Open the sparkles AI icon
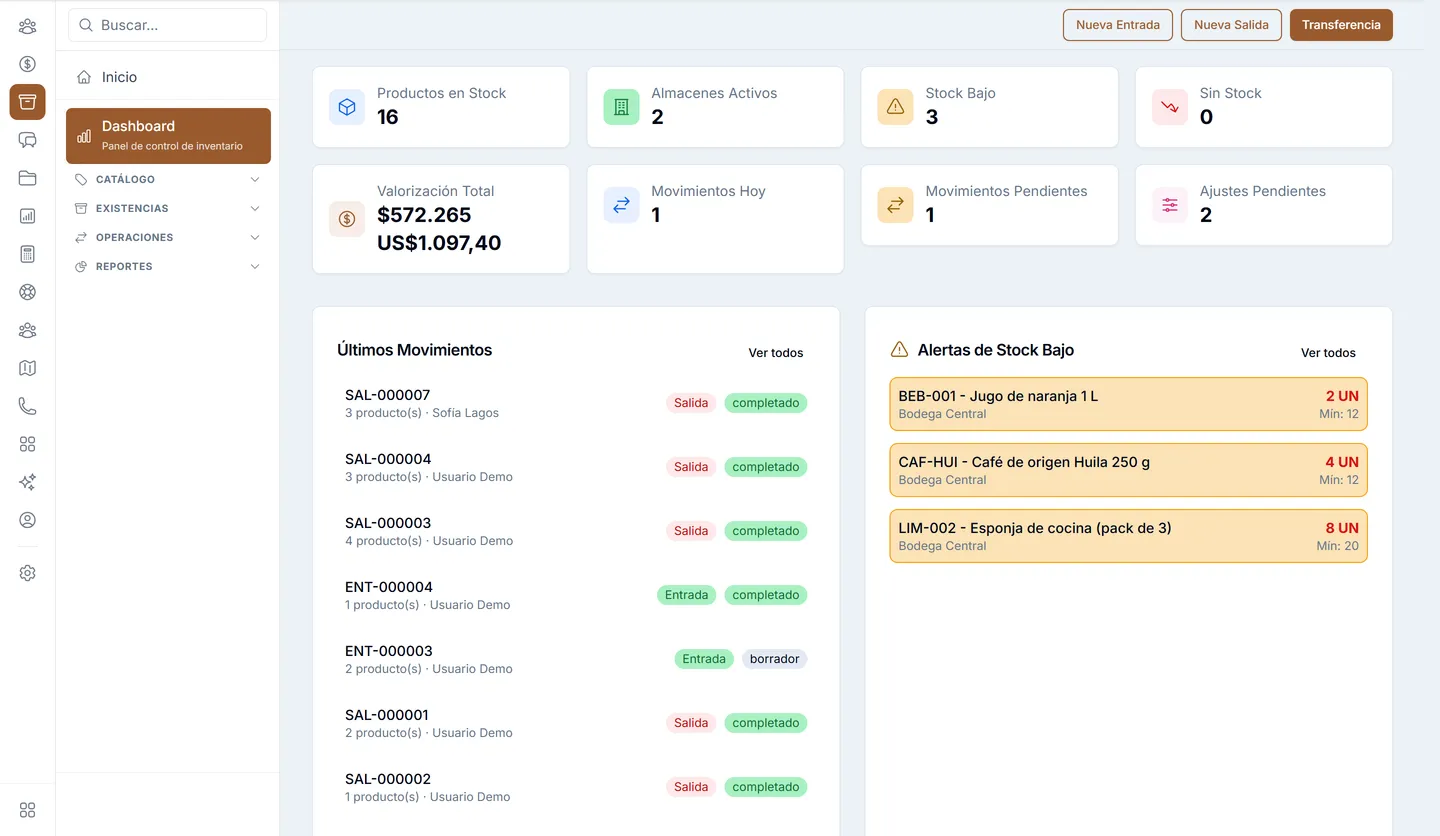 pyautogui.click(x=27, y=482)
